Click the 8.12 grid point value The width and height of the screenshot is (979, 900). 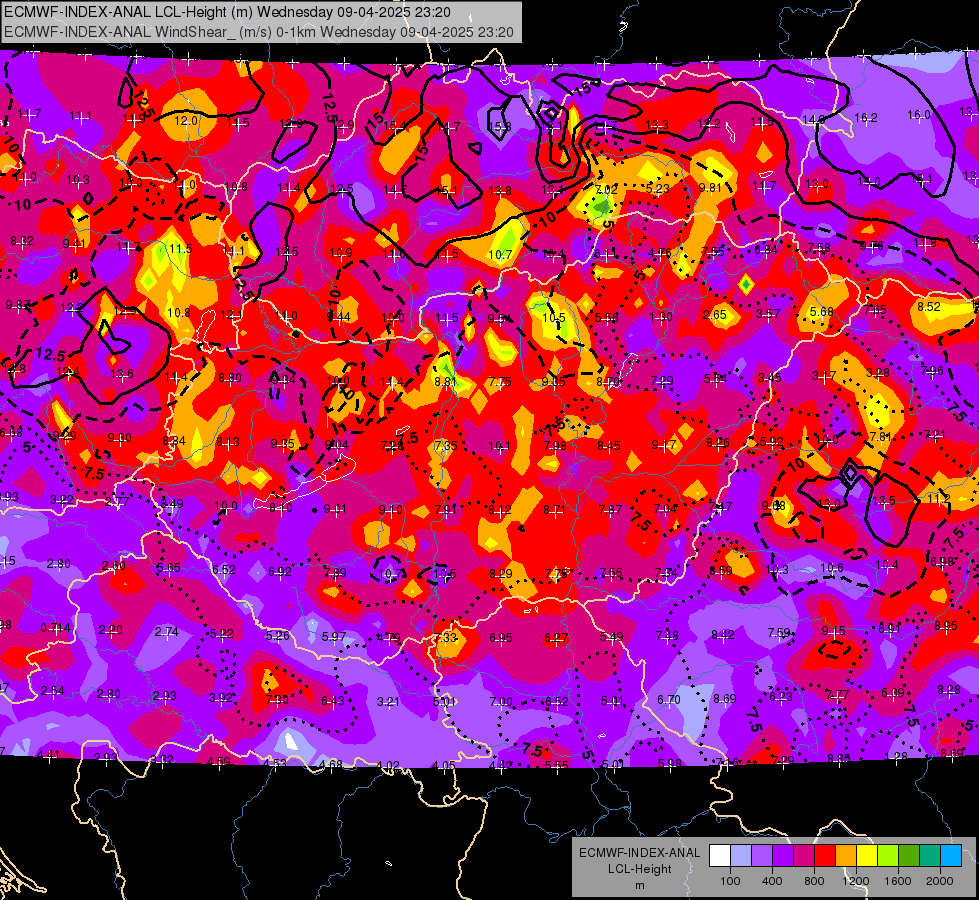point(500,510)
